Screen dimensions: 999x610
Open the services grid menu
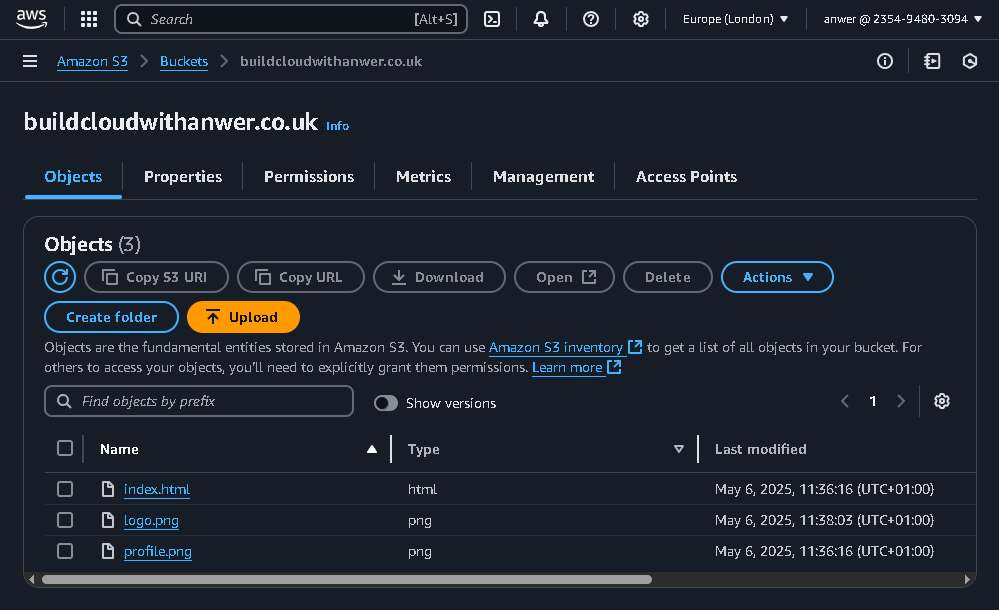tap(89, 19)
